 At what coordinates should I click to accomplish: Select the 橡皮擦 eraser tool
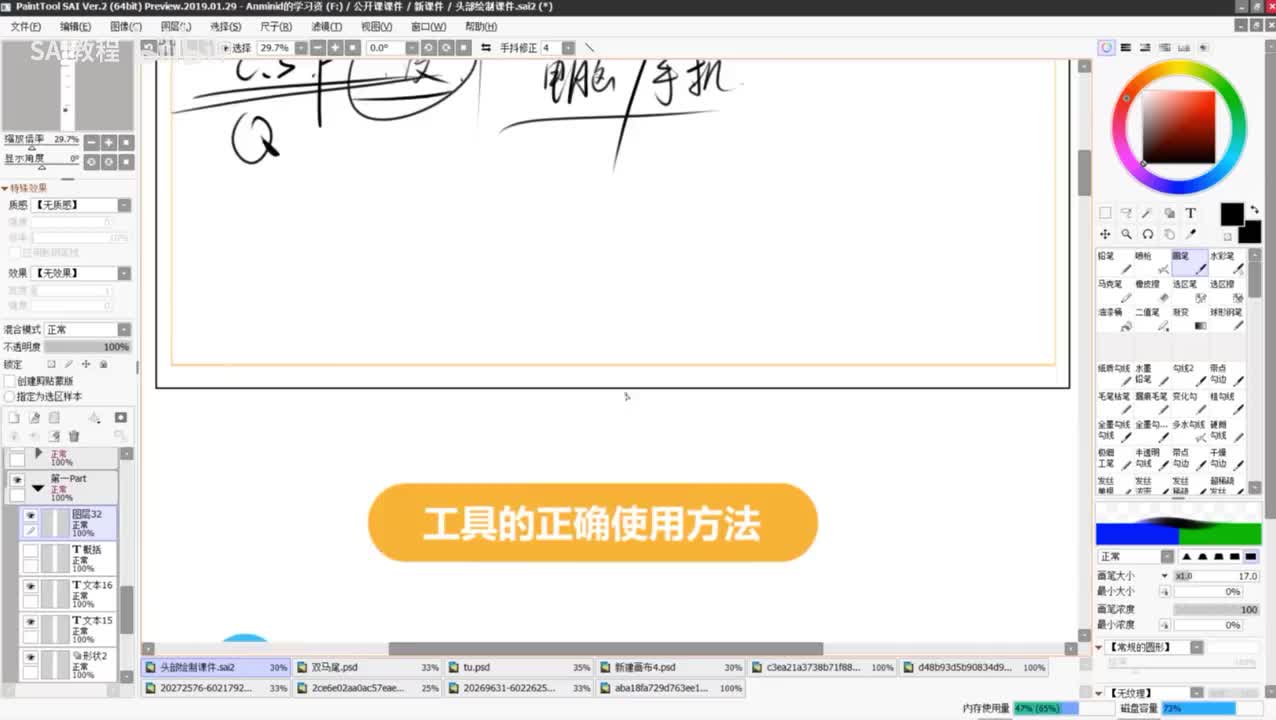(1152, 290)
